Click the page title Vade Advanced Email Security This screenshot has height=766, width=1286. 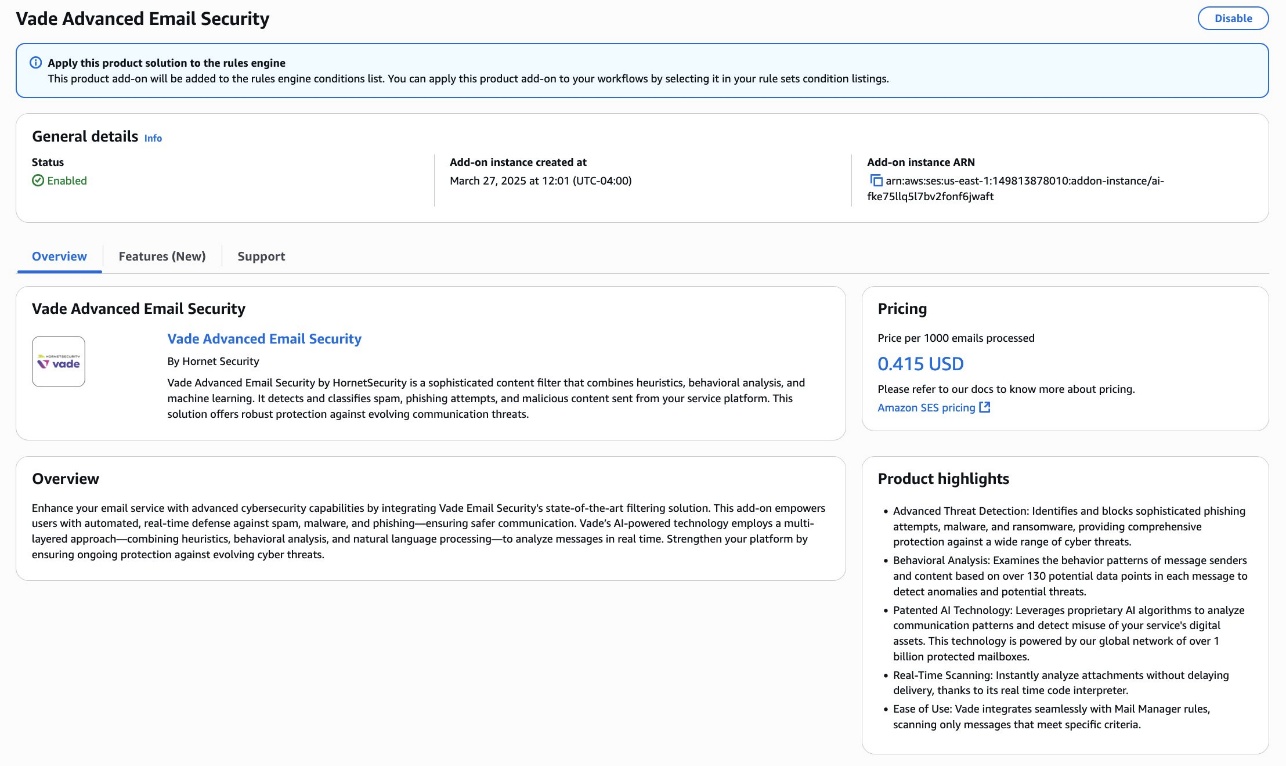[x=142, y=19]
